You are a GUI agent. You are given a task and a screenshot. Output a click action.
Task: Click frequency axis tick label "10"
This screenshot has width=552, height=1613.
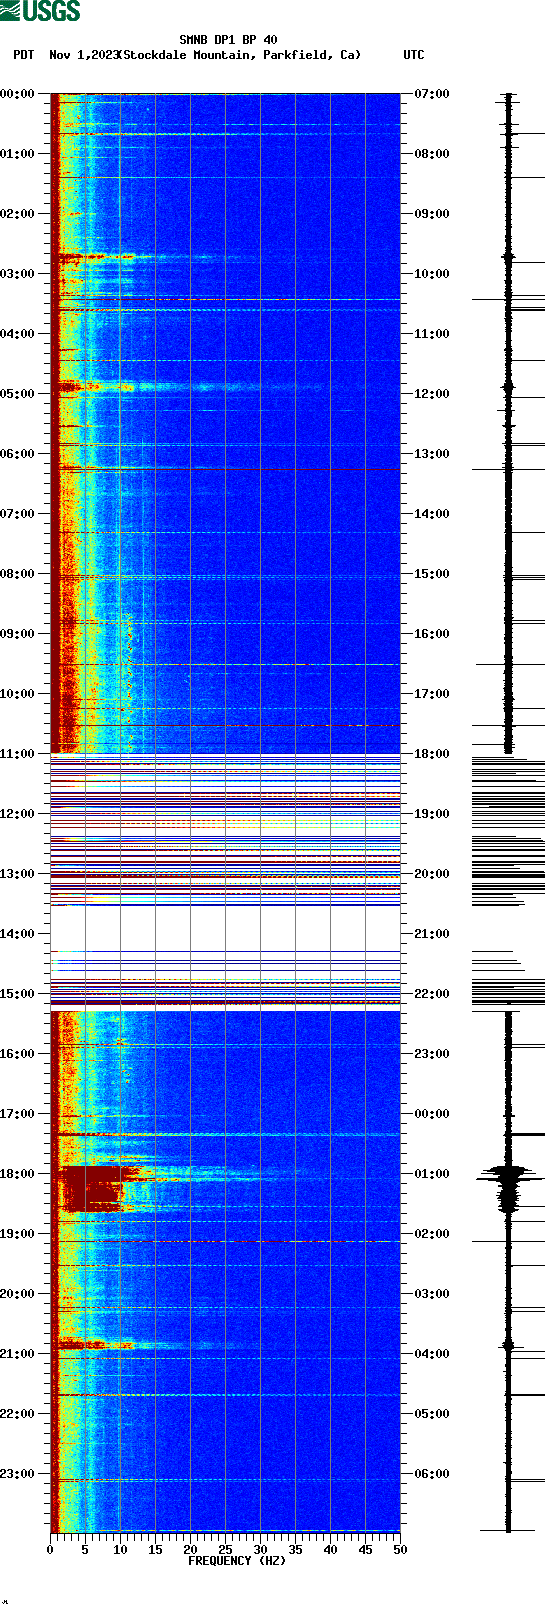[120, 1550]
